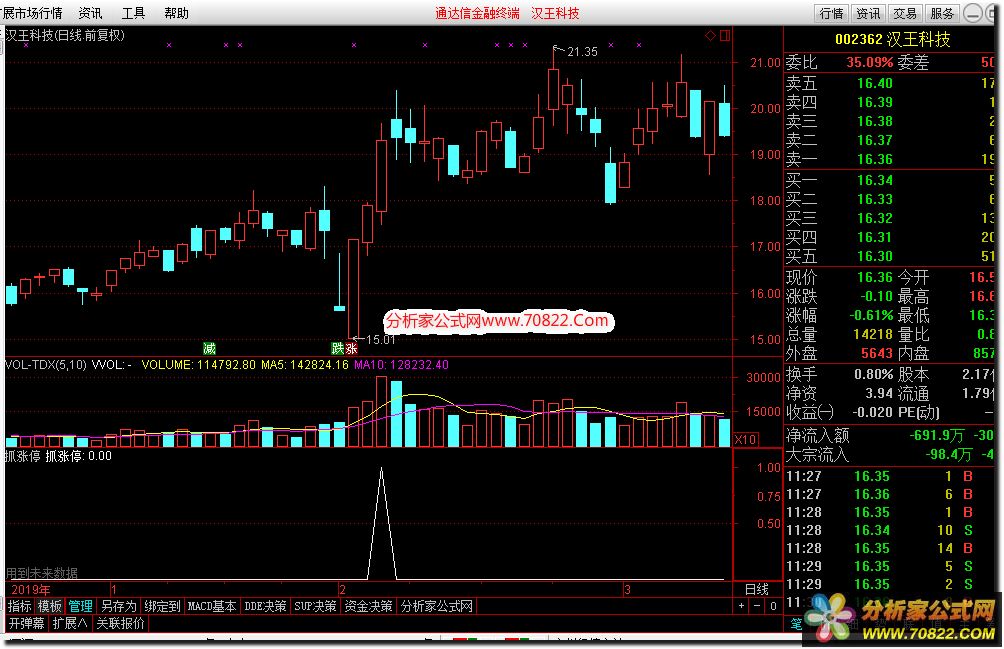
Task: Click the 2019年 label on time axis
Action: (31, 589)
